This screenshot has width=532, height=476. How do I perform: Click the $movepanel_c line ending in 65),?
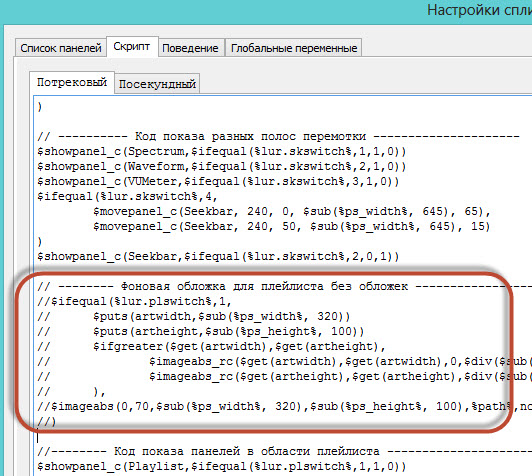292,211
